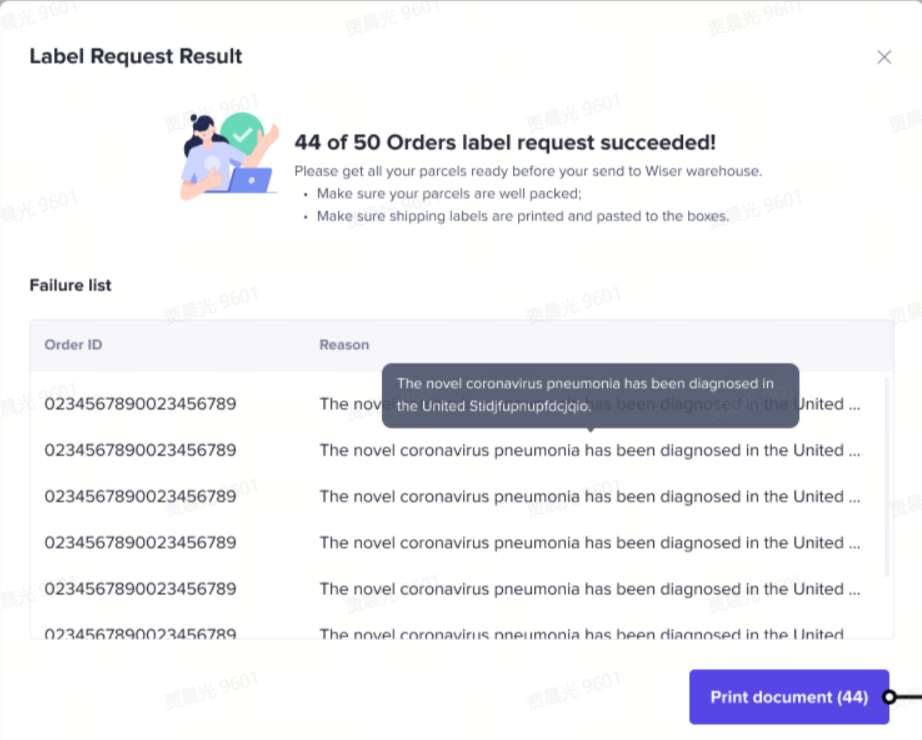Click the first row's Order ID
This screenshot has height=740, width=922.
(140, 404)
